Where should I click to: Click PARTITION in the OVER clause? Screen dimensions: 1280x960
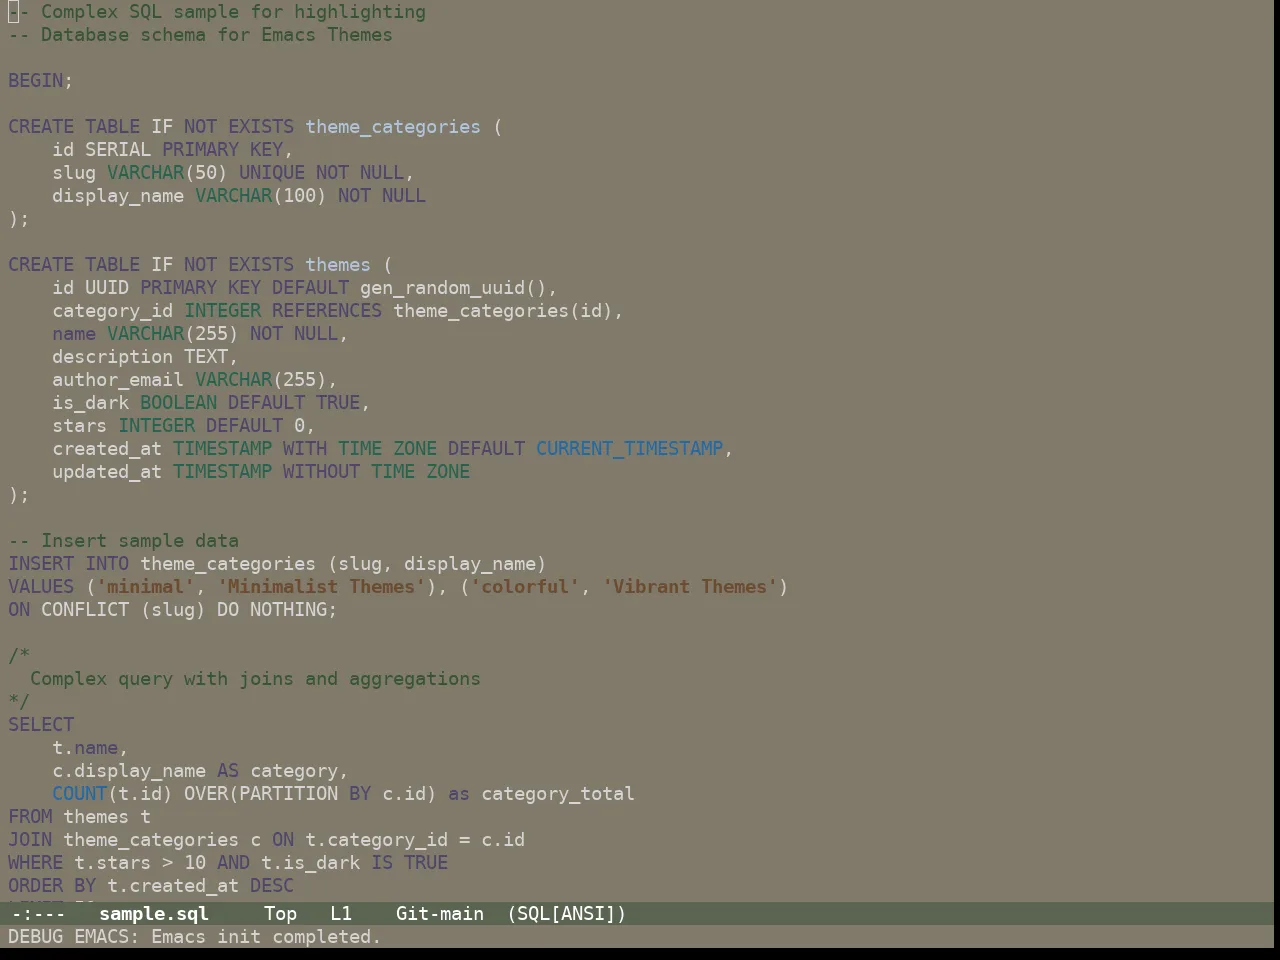coord(288,794)
